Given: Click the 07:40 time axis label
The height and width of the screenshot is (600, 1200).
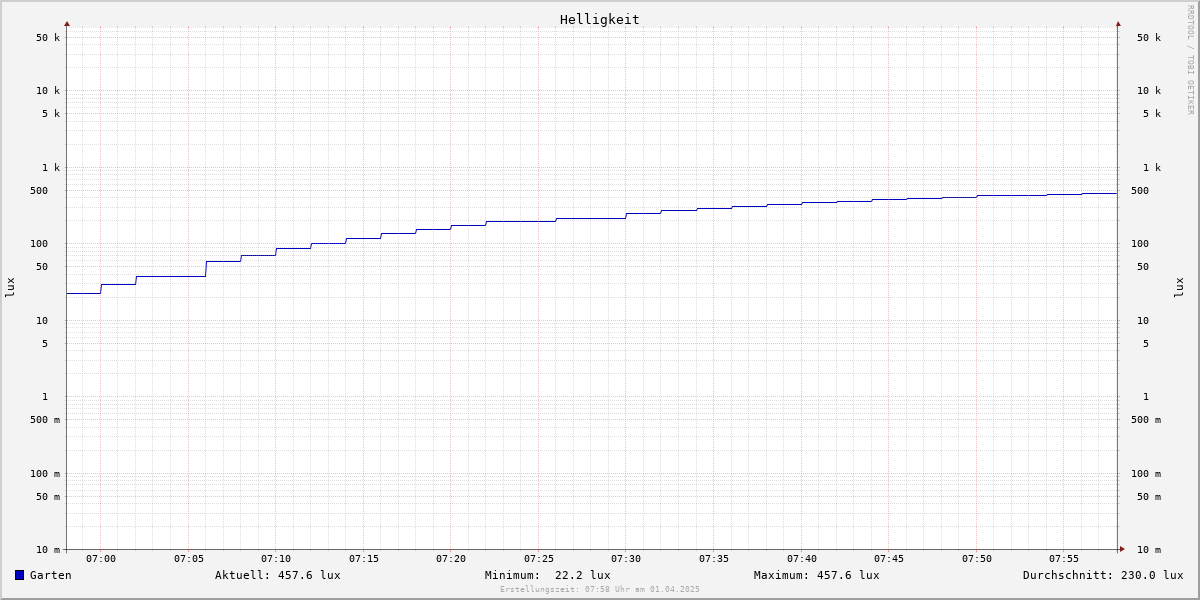Looking at the screenshot, I should click(x=802, y=559).
